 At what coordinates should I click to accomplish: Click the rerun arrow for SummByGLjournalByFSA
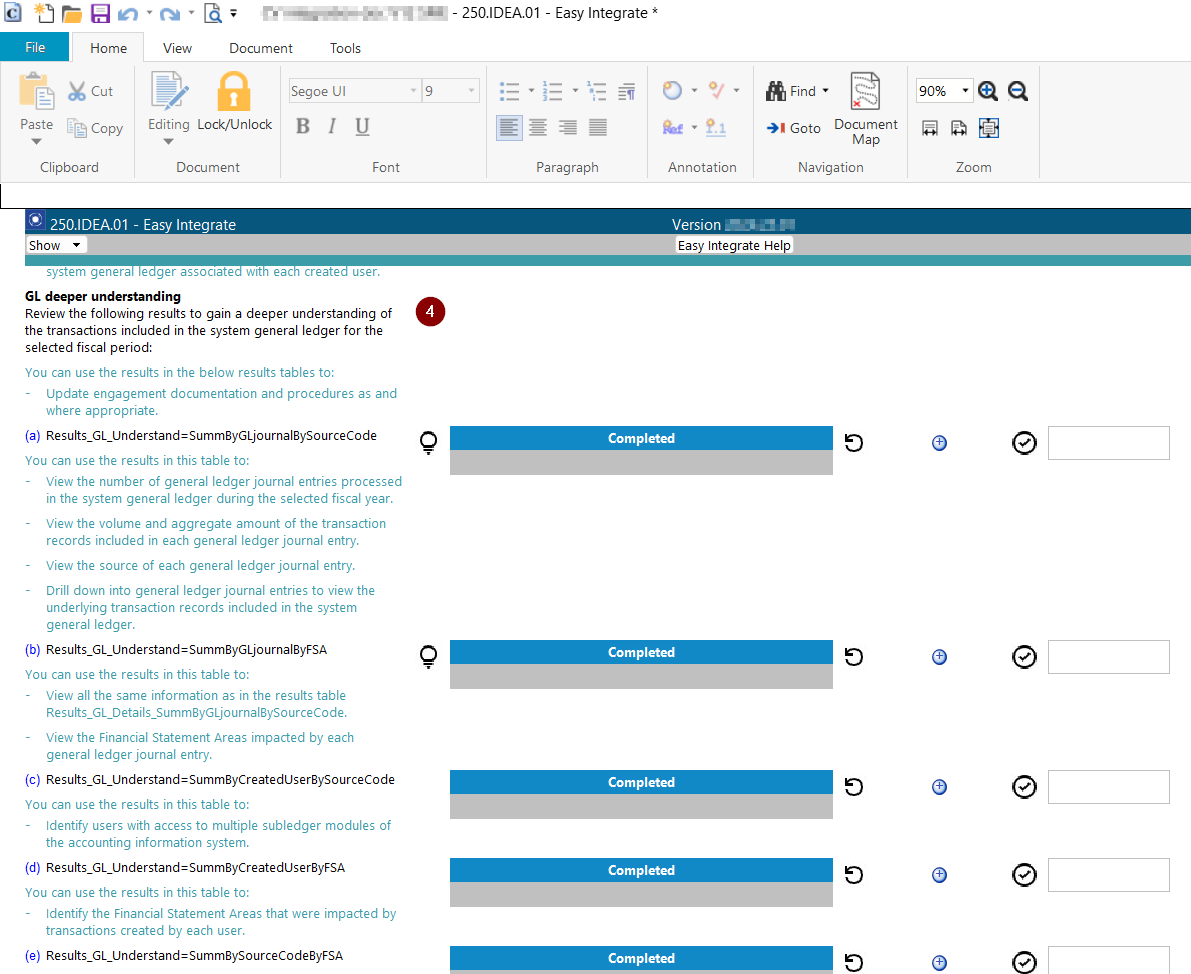(x=853, y=657)
